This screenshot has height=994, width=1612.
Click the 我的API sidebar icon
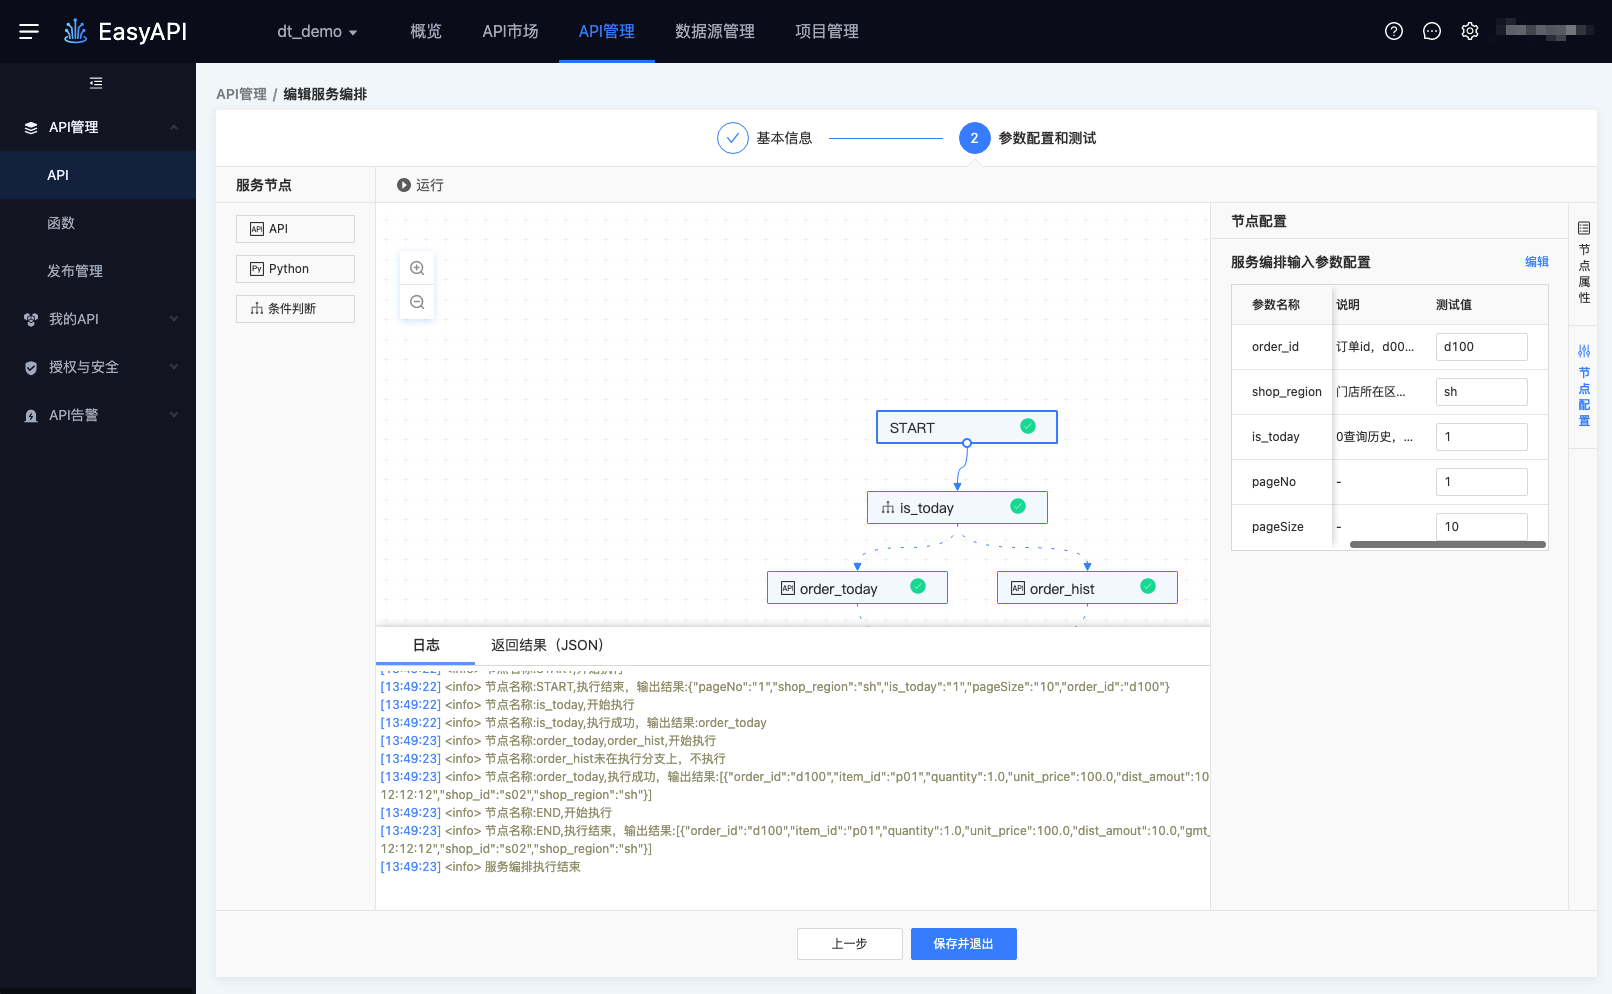pyautogui.click(x=31, y=320)
